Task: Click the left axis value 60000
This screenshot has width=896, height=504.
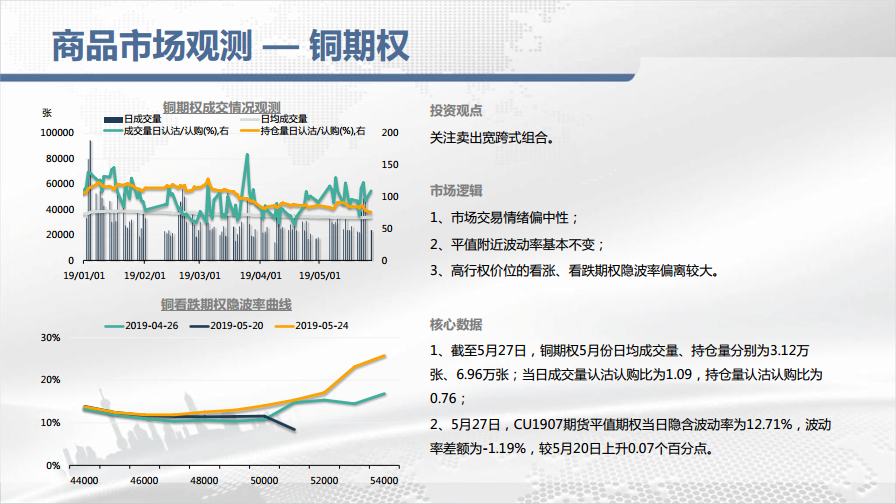Action: coord(60,184)
